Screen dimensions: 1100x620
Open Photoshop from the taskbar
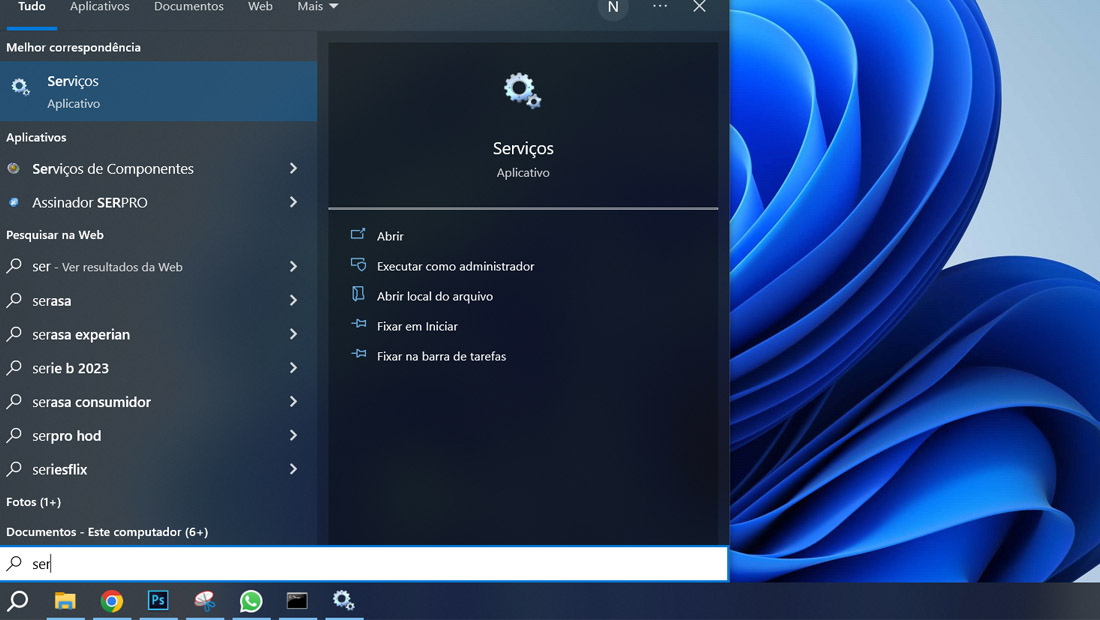pos(158,600)
